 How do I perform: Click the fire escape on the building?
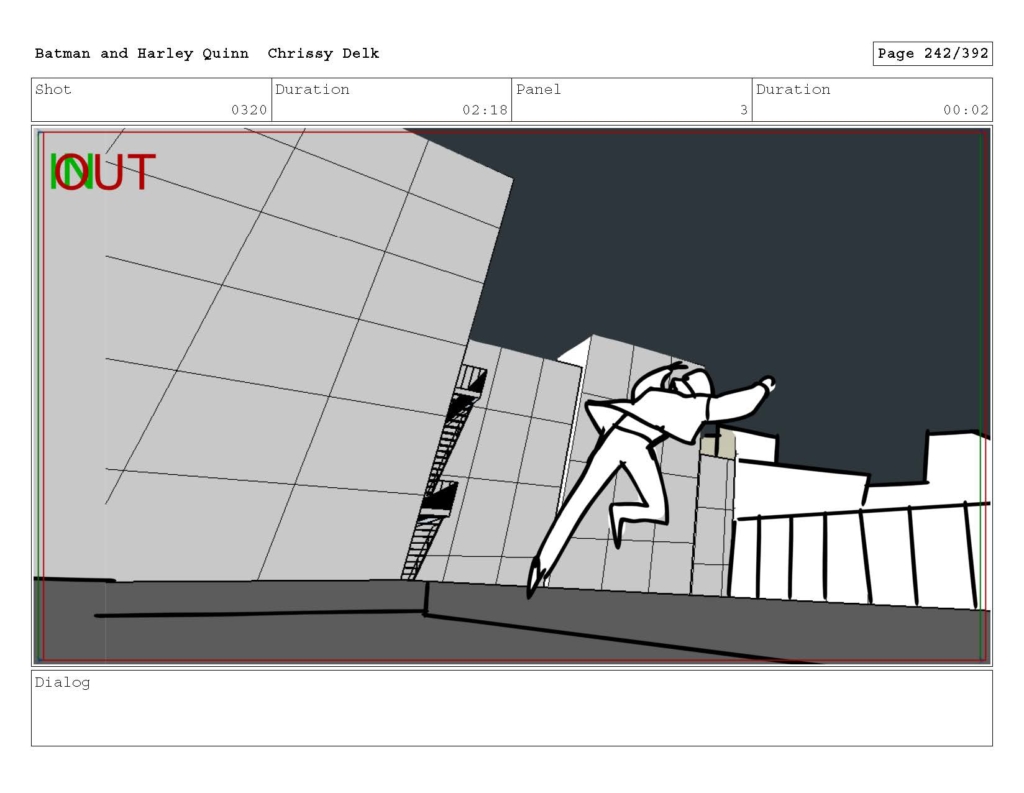[x=445, y=470]
